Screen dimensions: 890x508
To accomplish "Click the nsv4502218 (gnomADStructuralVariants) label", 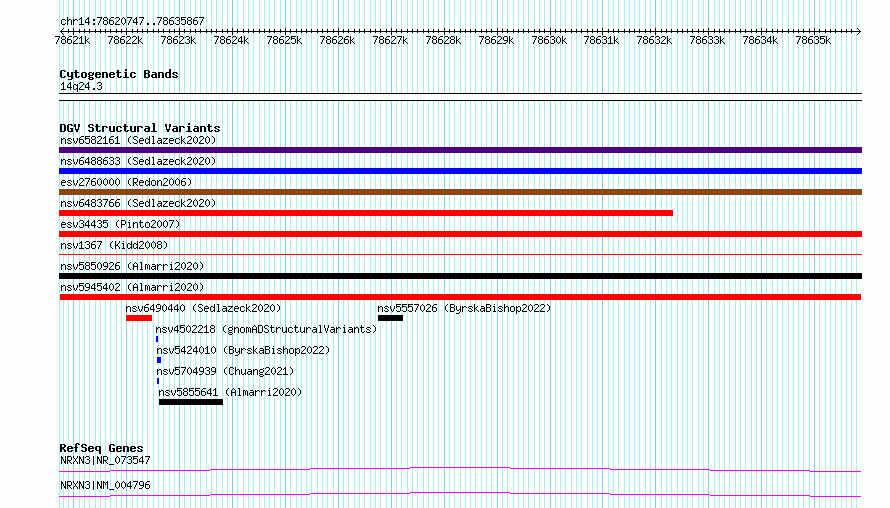I will tap(266, 329).
